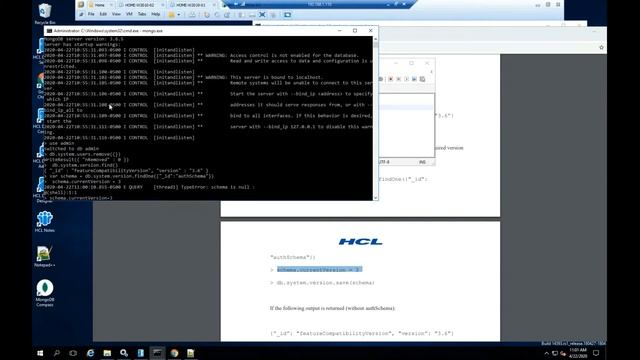Viewport: 640px width, 360px height.
Task: Click UTF-8 in Notepad++ status bar
Action: pyautogui.click(x=384, y=162)
